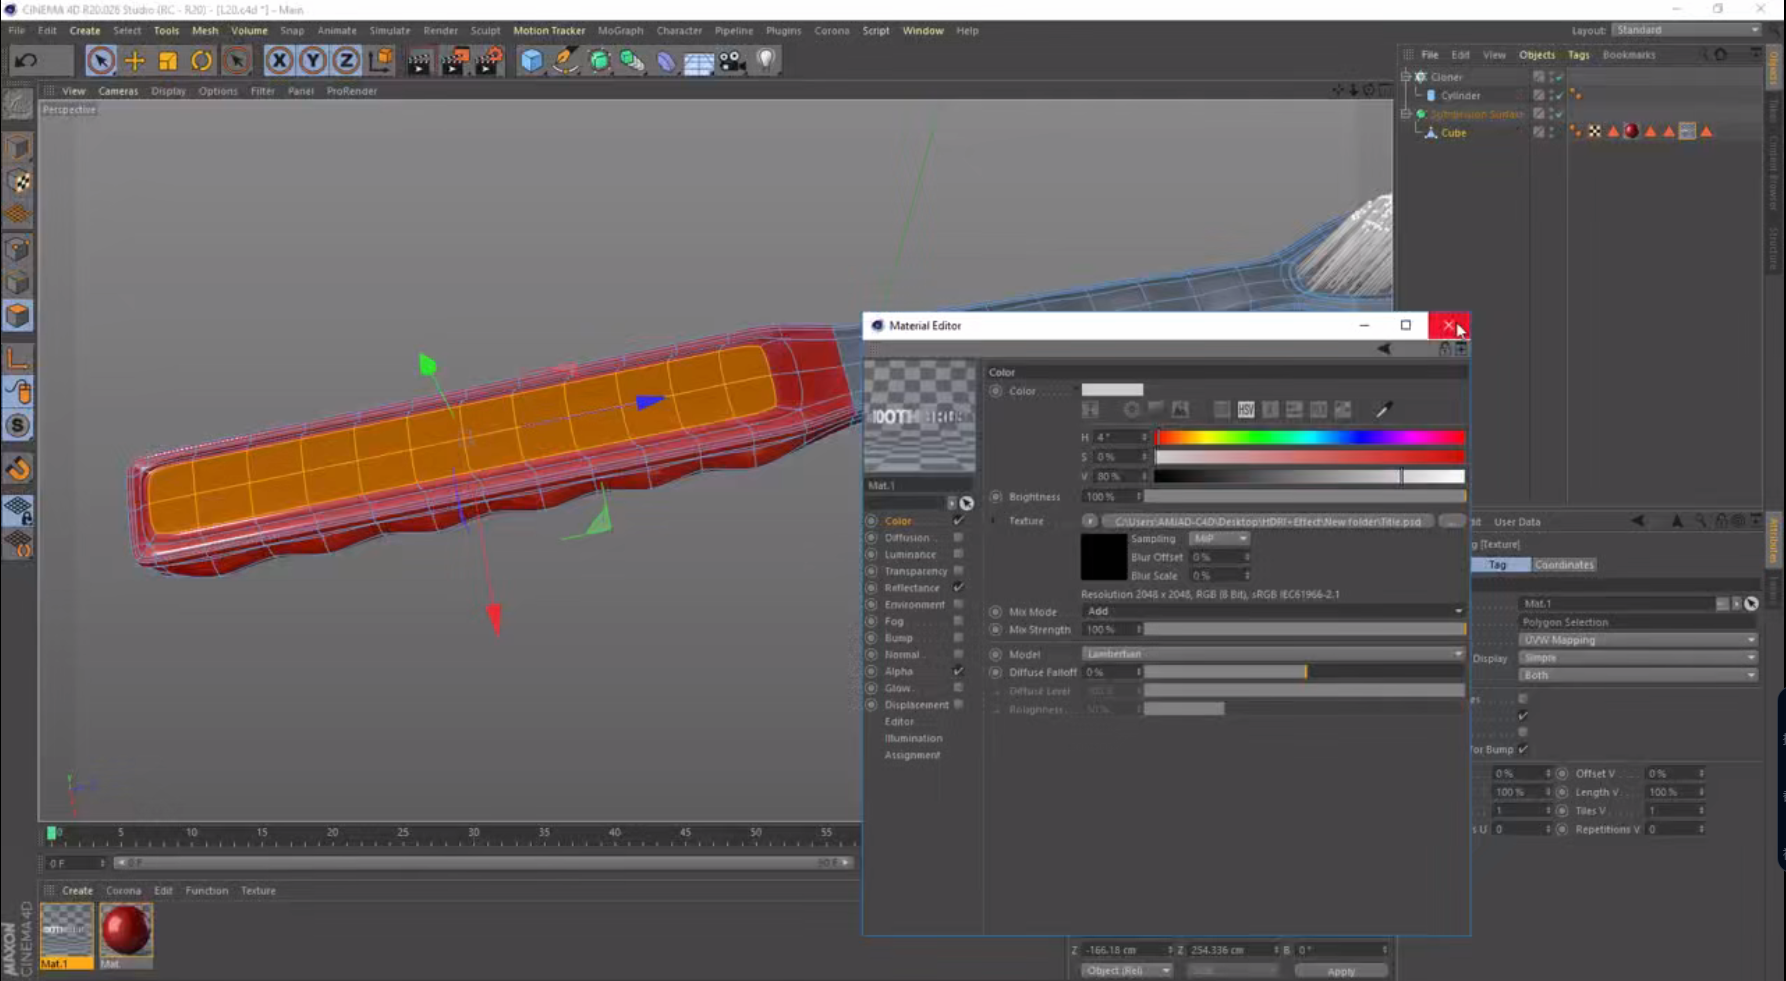
Task: Switch to the Coordinates tab
Action: tap(1563, 564)
